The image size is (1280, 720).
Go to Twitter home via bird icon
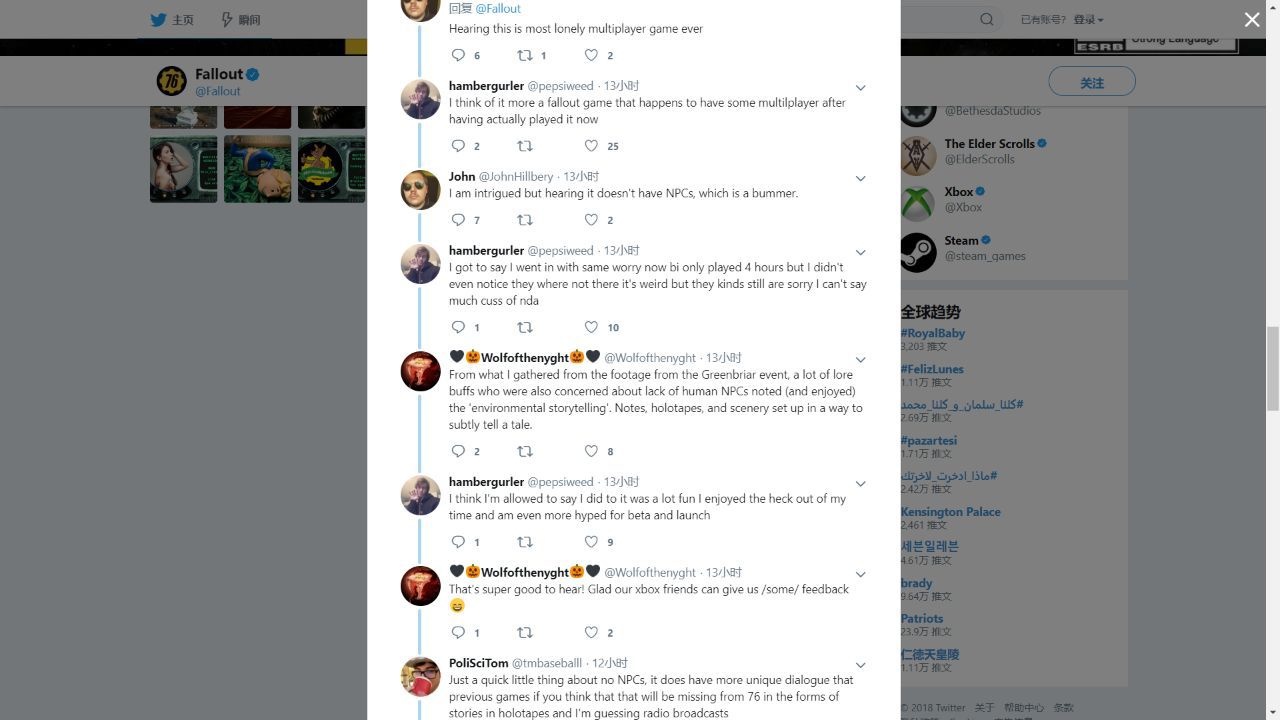tap(158, 19)
